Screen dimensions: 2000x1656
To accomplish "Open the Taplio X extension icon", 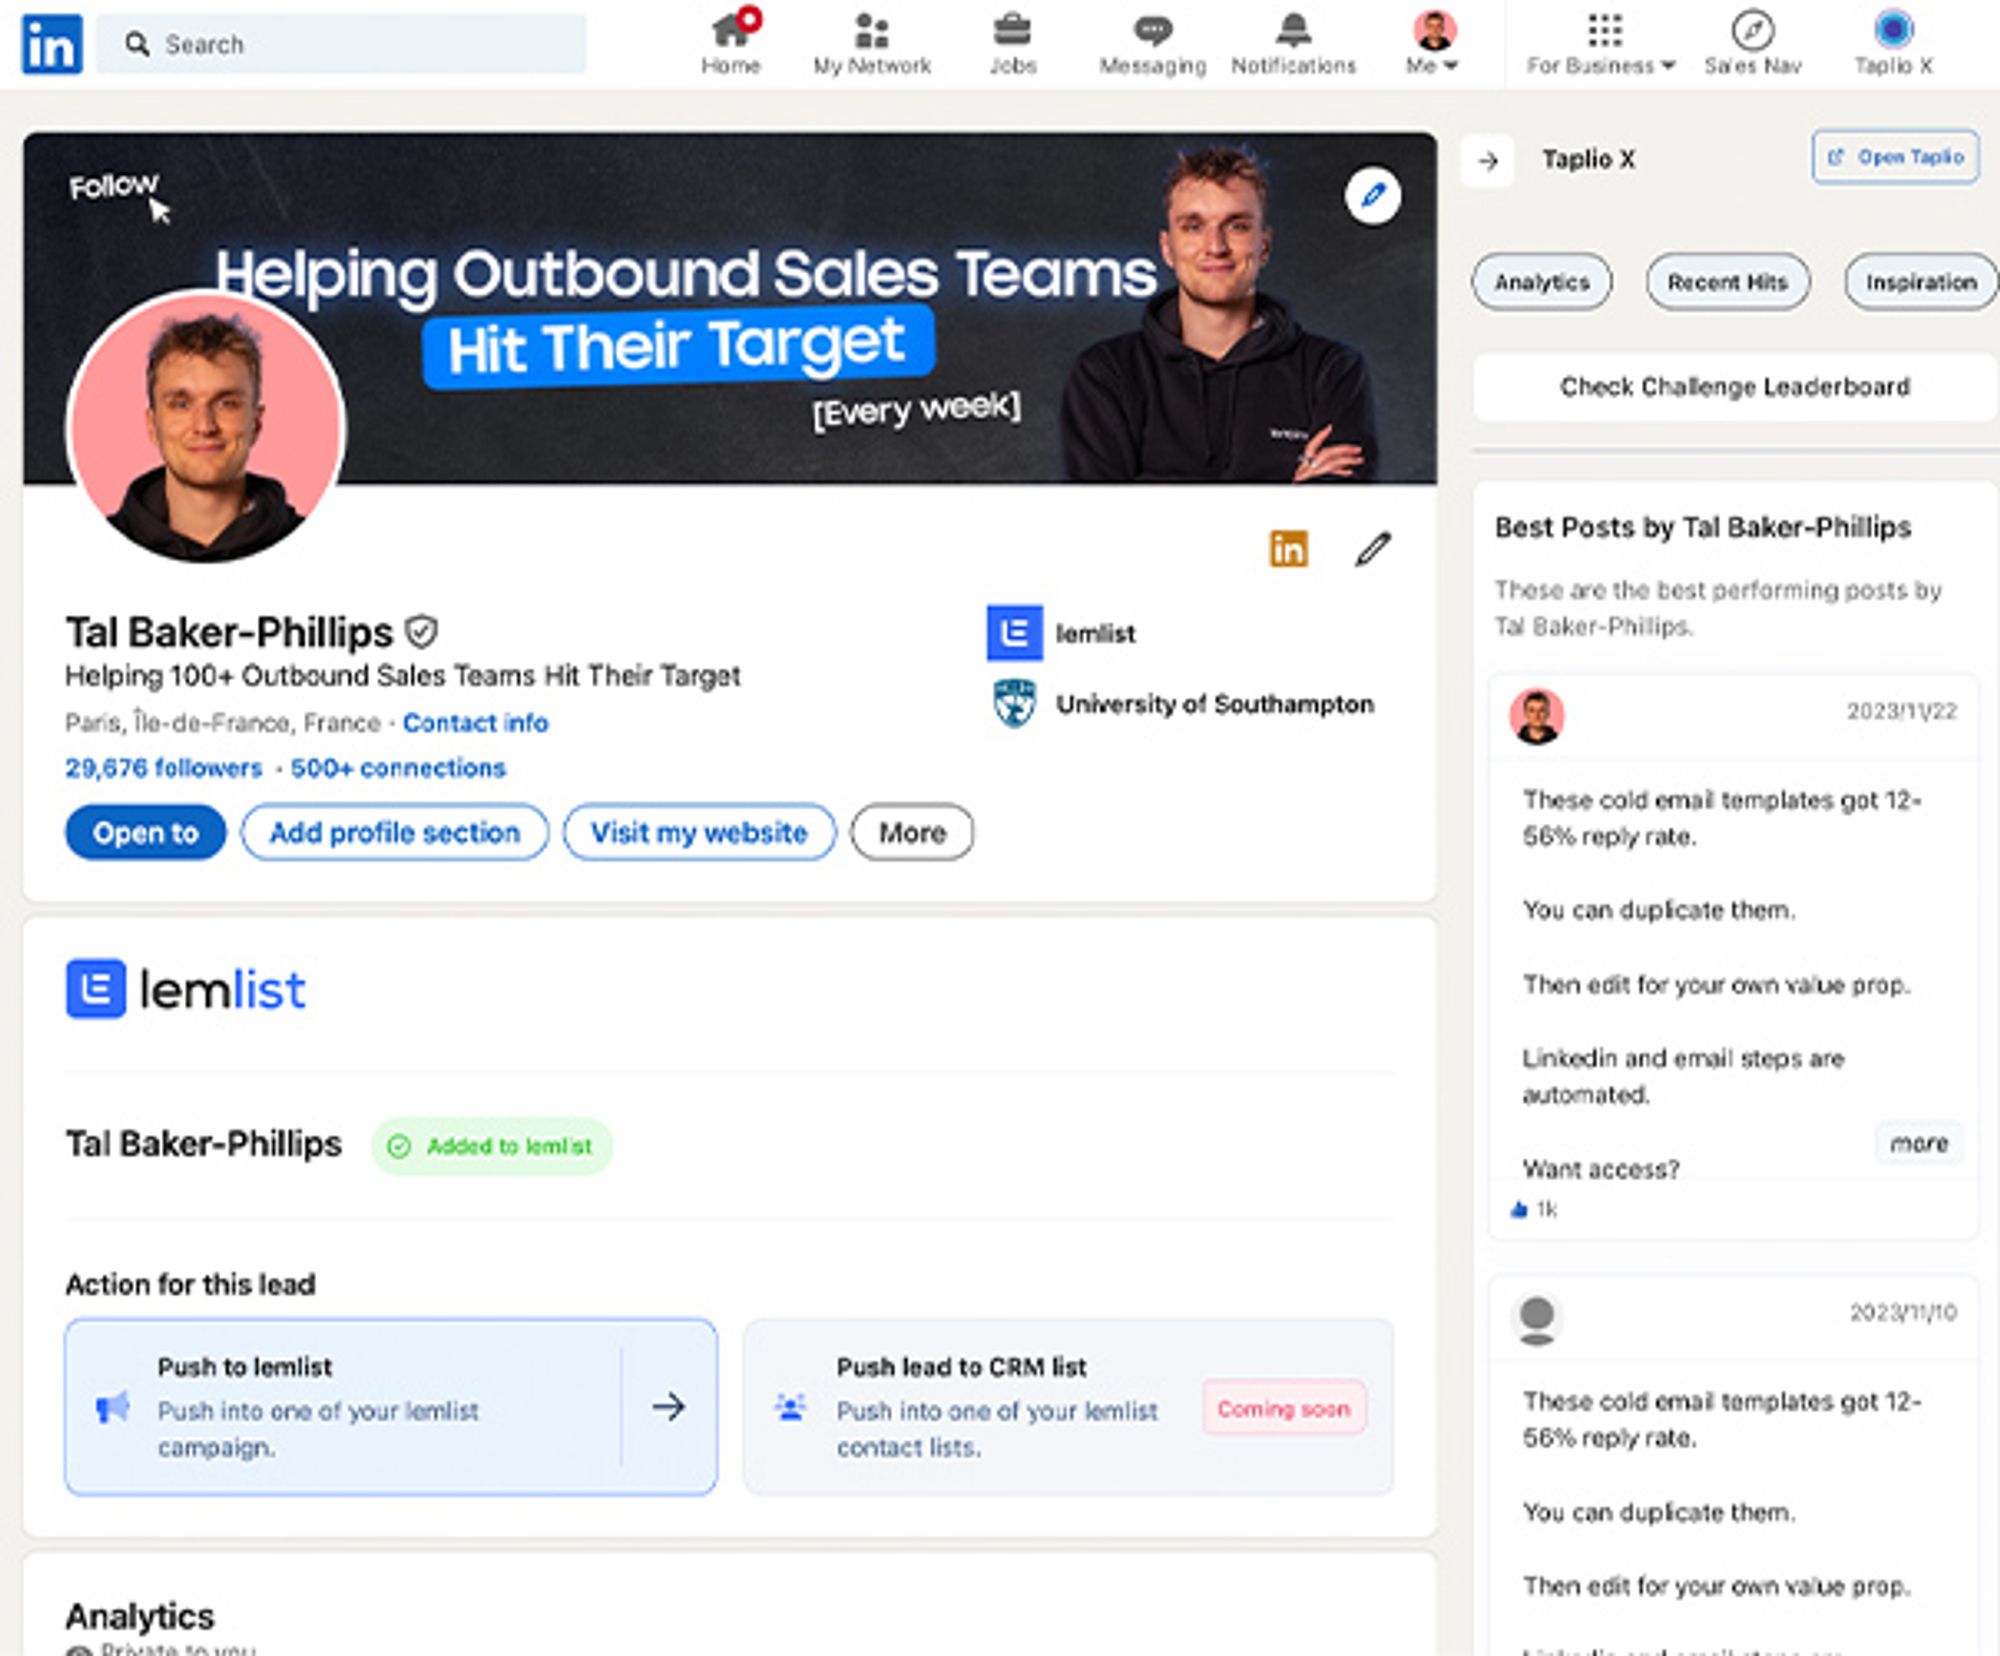I will click(x=1893, y=44).
